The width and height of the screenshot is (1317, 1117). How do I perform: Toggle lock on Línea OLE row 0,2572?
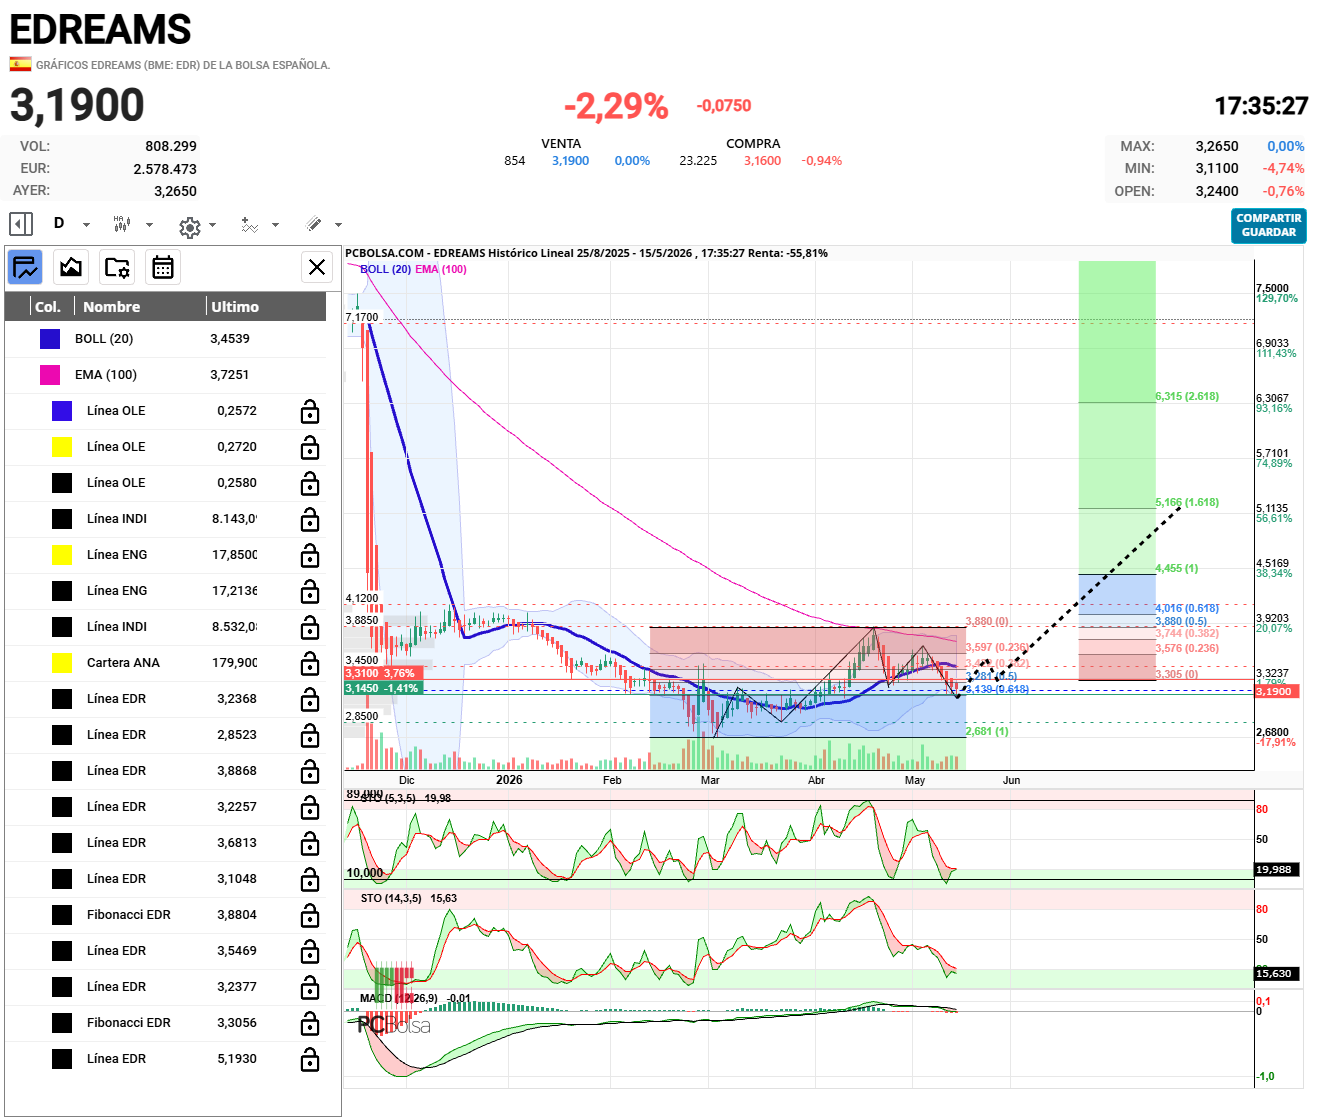tap(310, 411)
